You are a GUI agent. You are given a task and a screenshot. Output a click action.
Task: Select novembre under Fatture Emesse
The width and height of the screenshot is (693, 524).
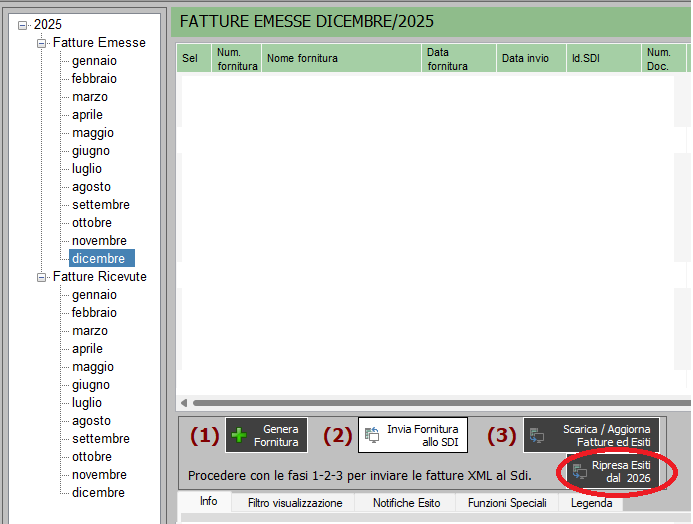tap(99, 241)
